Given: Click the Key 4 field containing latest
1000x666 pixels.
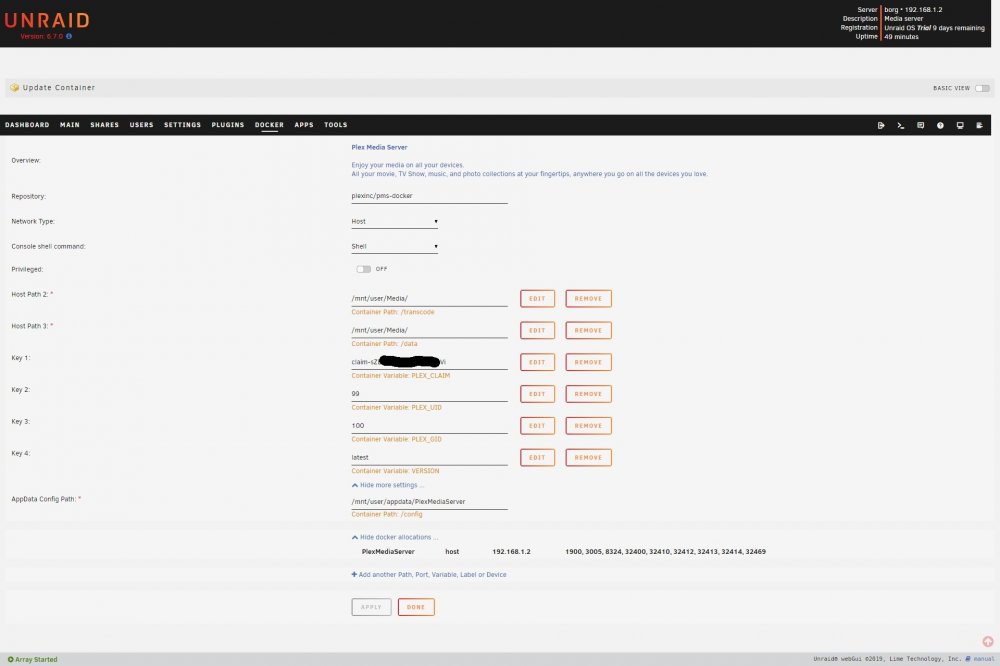Looking at the screenshot, I should click(x=429, y=457).
